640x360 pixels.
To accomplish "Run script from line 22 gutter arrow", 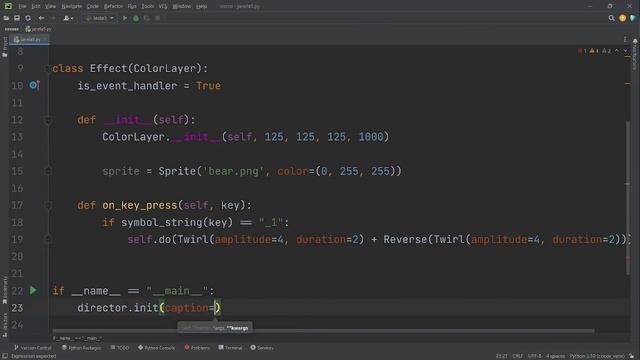I will click(x=33, y=291).
